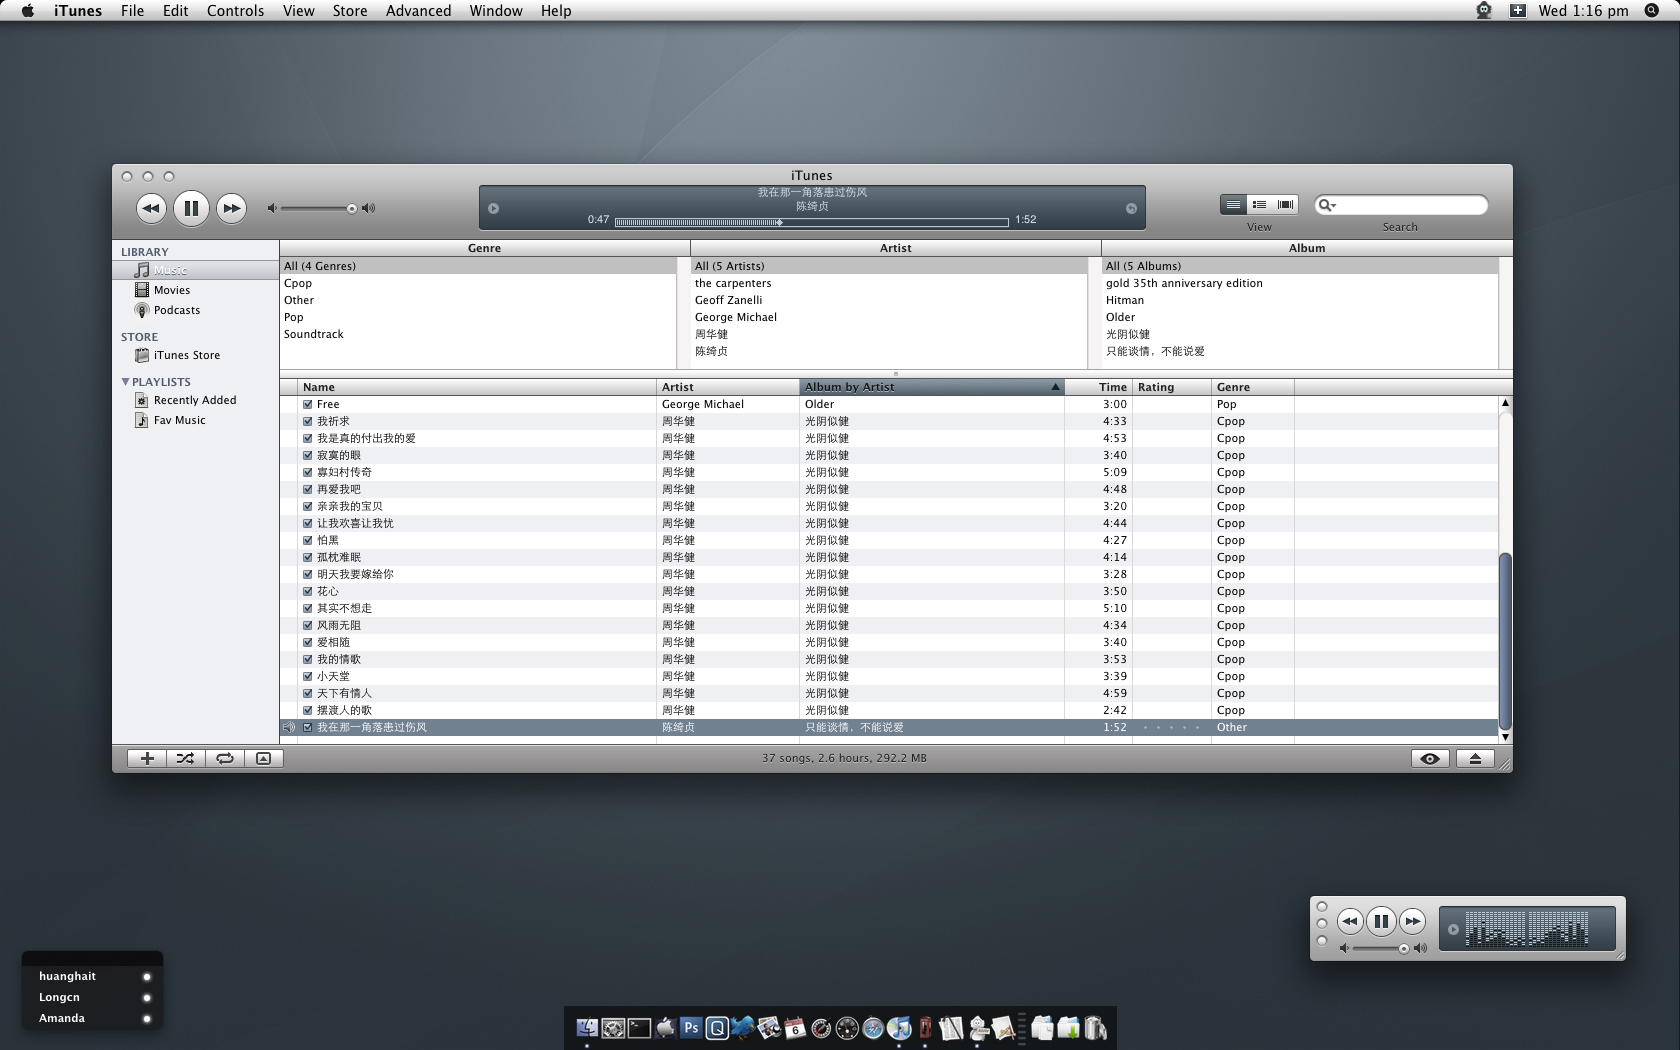Collapse the PLAYLISTS section
1680x1050 pixels.
(x=125, y=382)
